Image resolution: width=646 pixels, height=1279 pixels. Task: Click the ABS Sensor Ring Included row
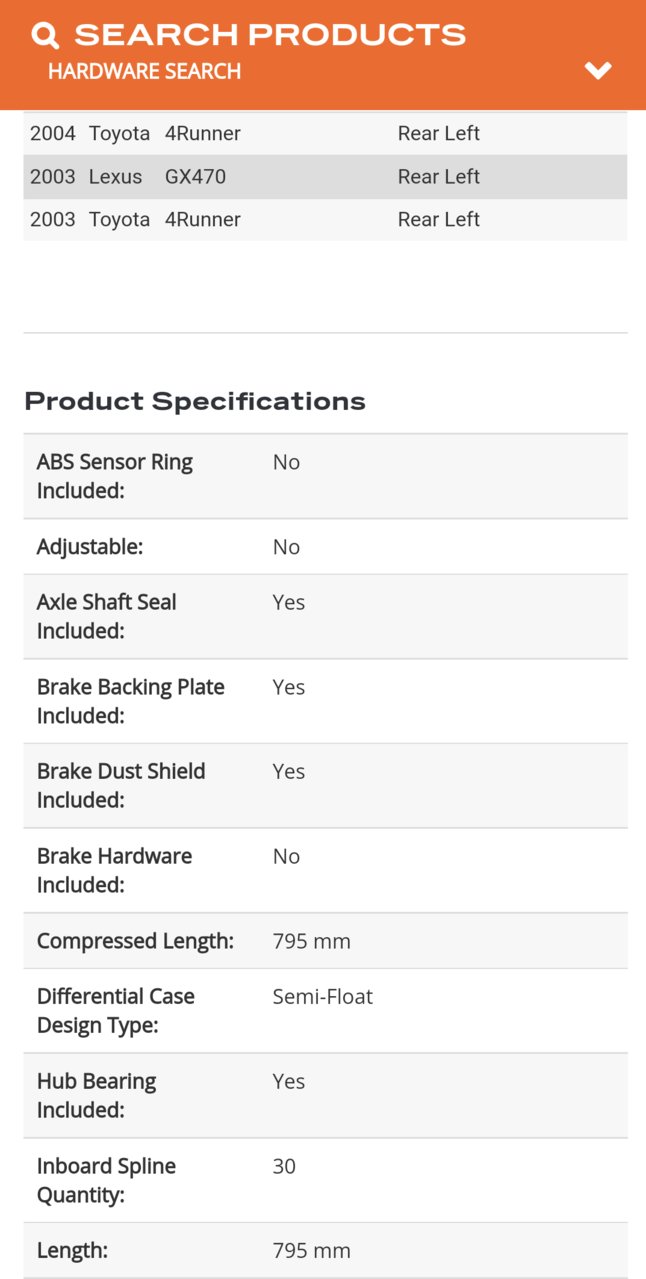tap(325, 476)
